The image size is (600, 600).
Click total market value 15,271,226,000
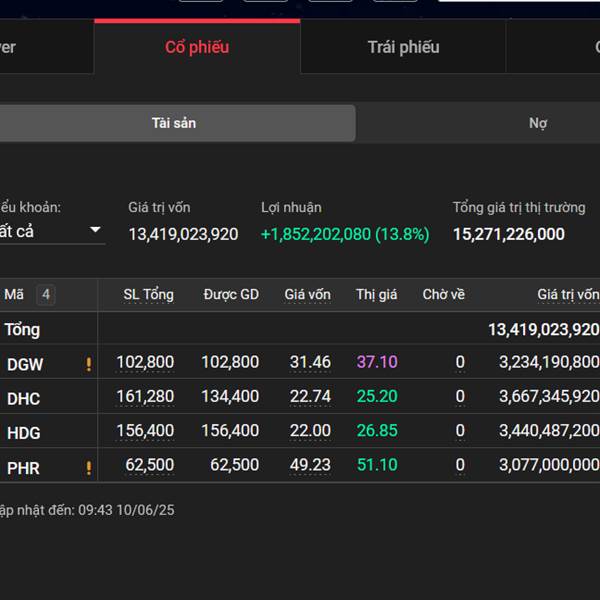click(x=509, y=234)
